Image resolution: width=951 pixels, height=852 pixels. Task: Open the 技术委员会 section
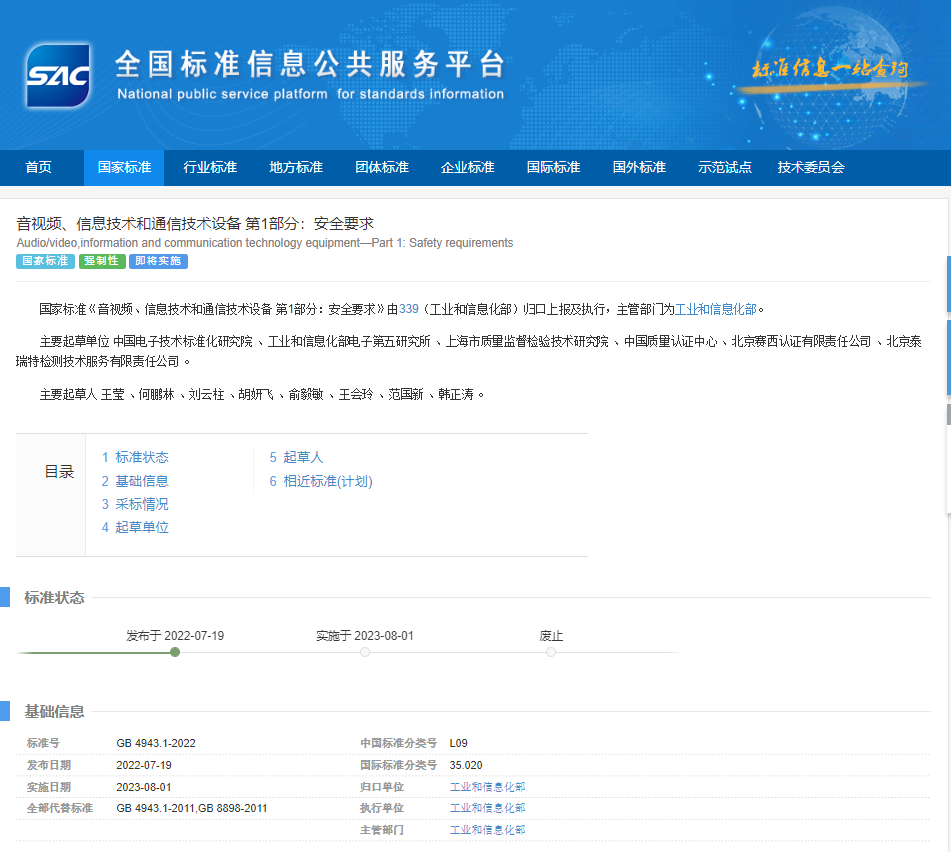(810, 167)
